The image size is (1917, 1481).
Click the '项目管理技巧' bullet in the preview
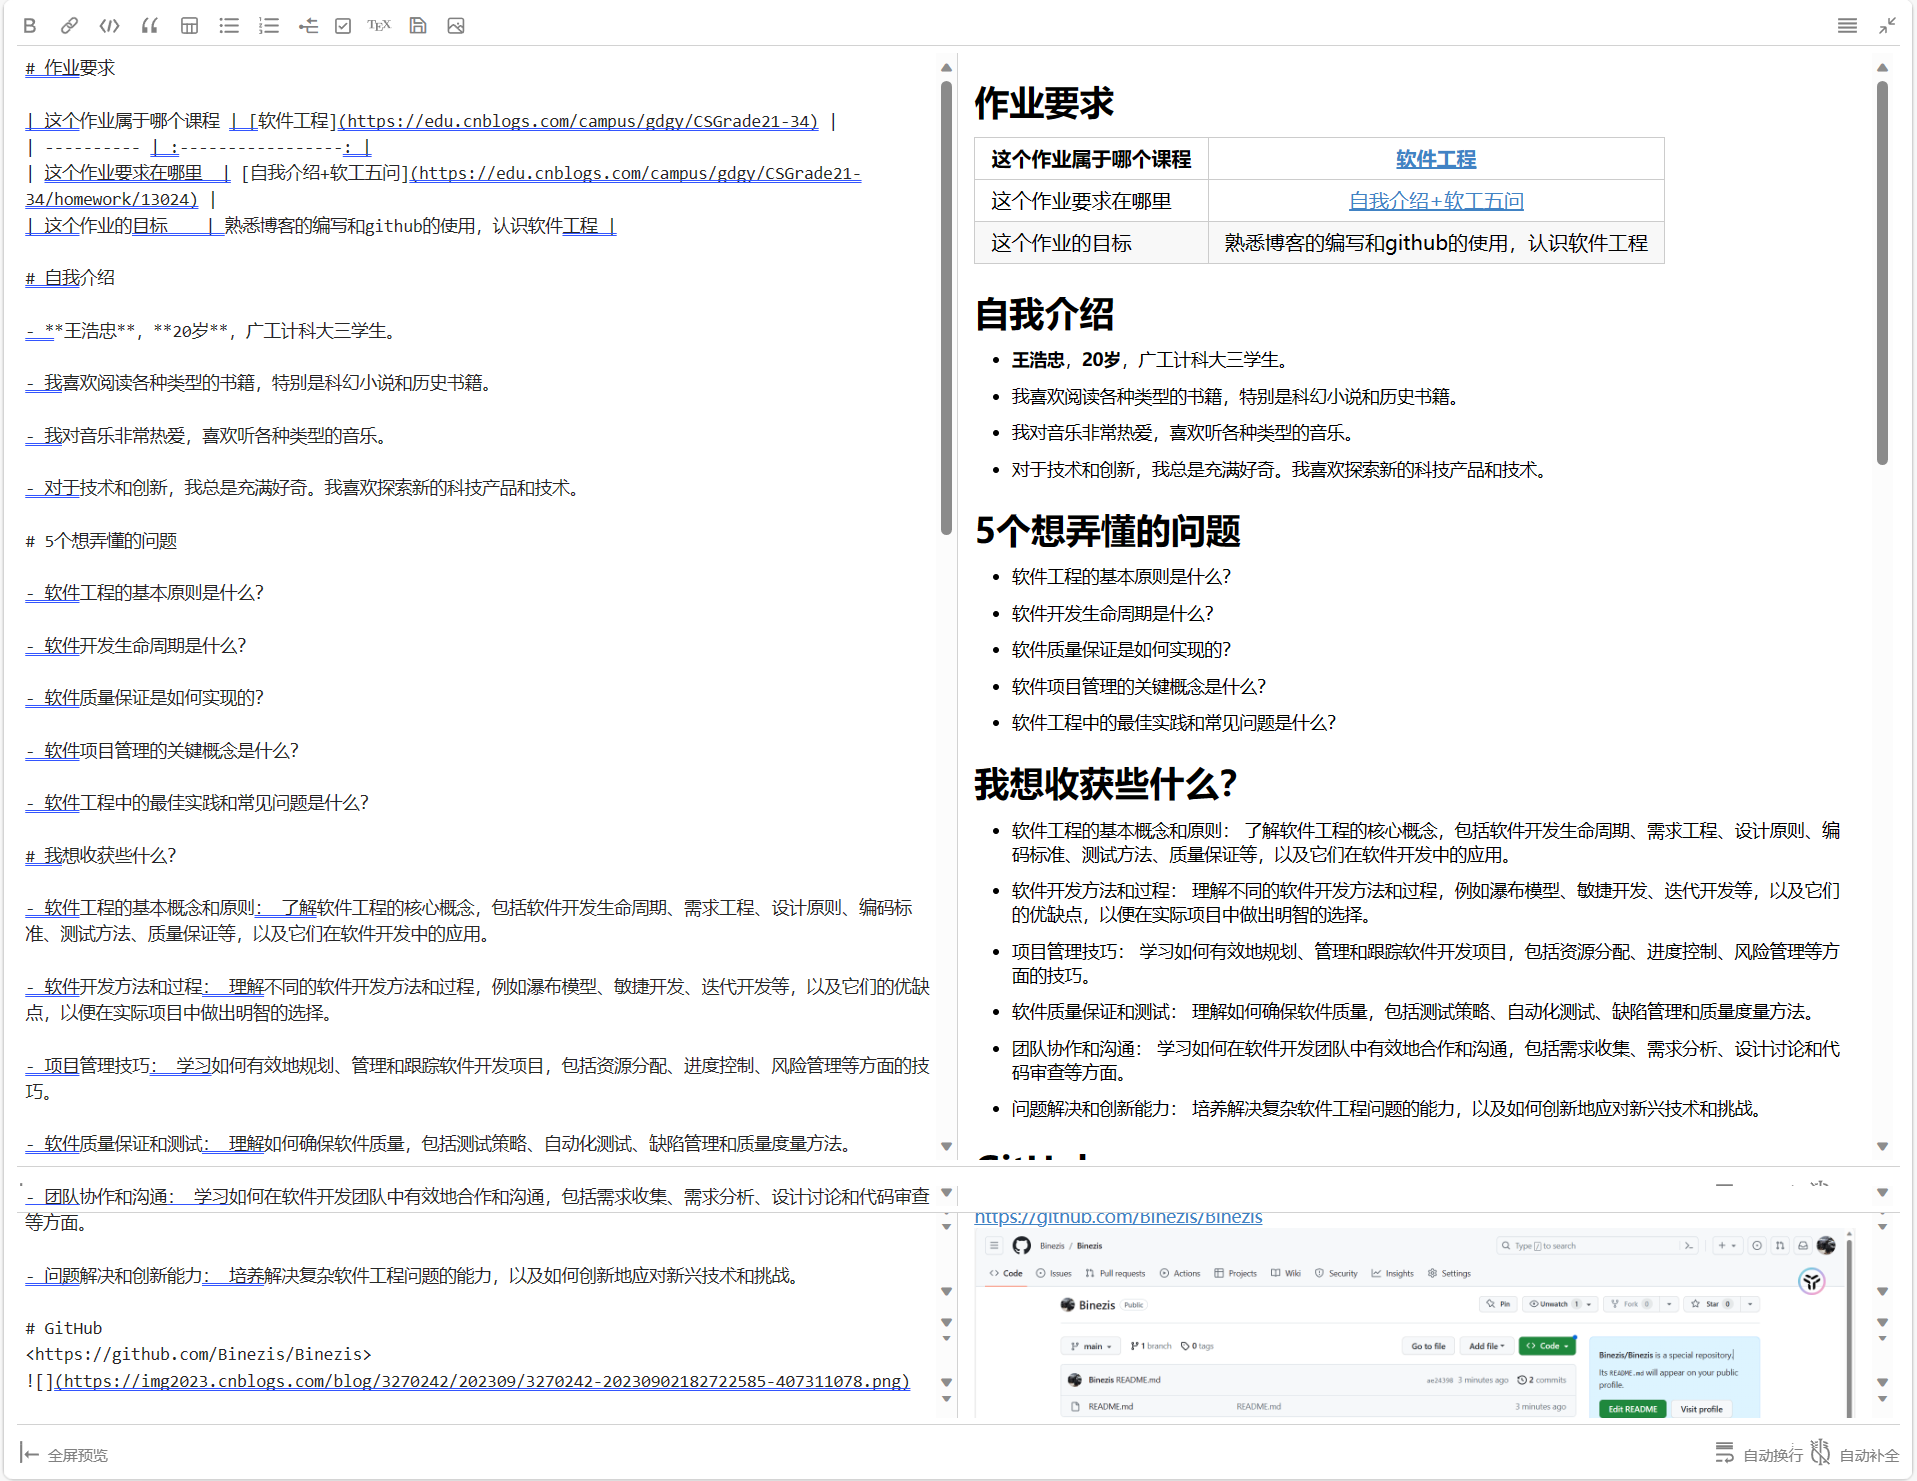1425,963
